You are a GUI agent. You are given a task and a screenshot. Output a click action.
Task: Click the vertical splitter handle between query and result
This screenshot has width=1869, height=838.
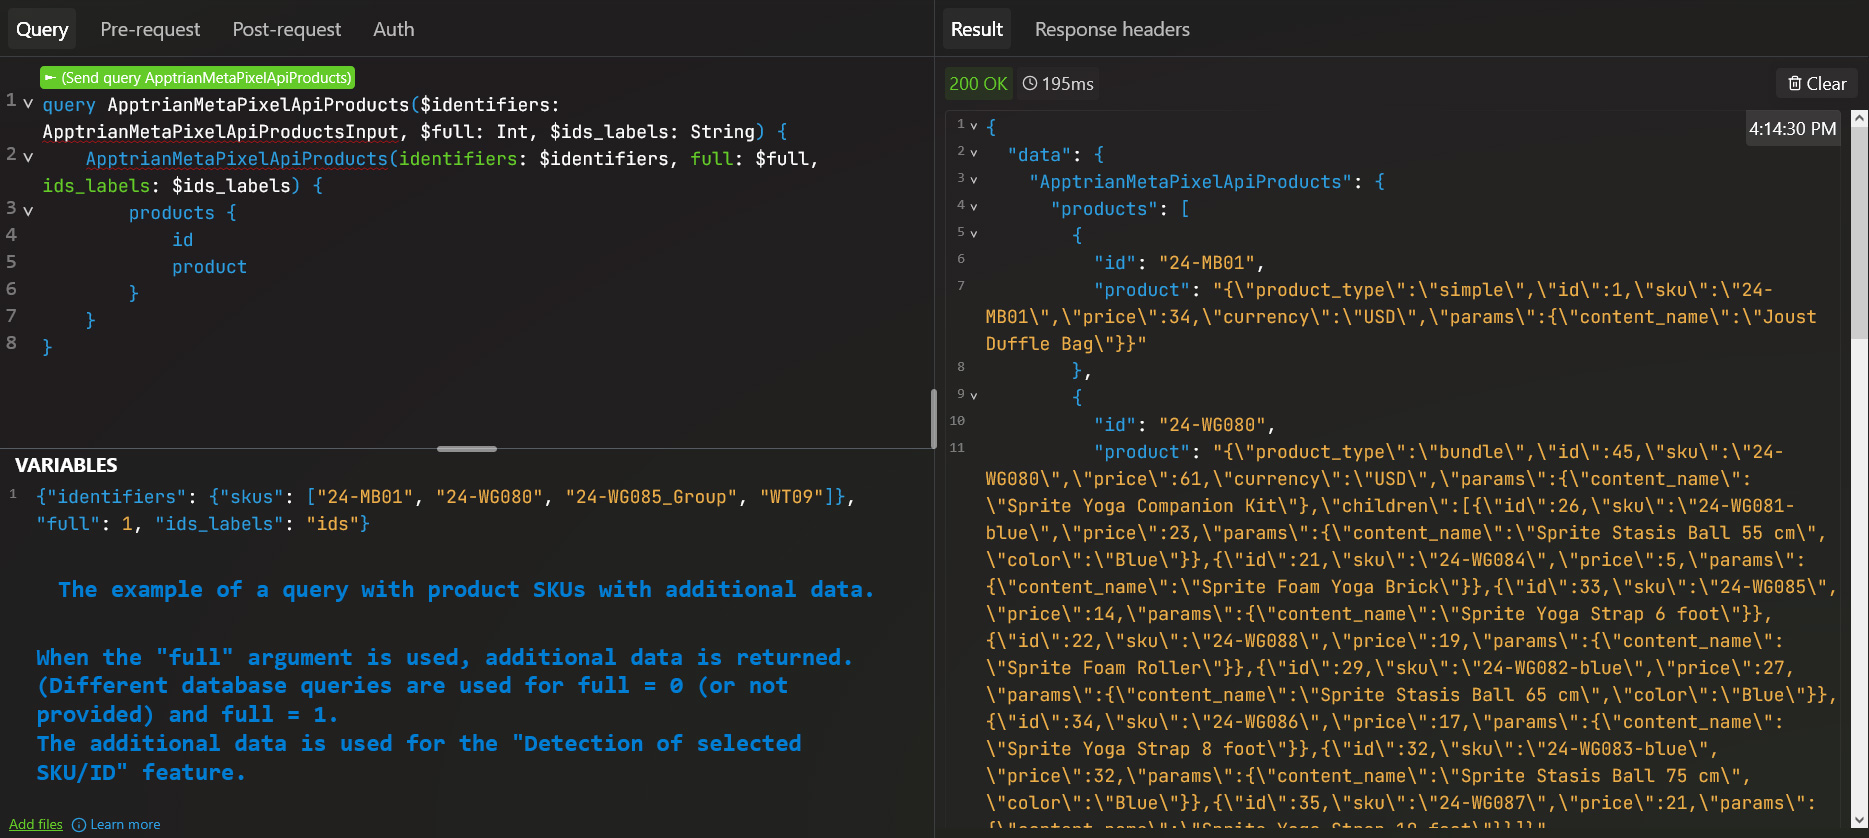(934, 419)
